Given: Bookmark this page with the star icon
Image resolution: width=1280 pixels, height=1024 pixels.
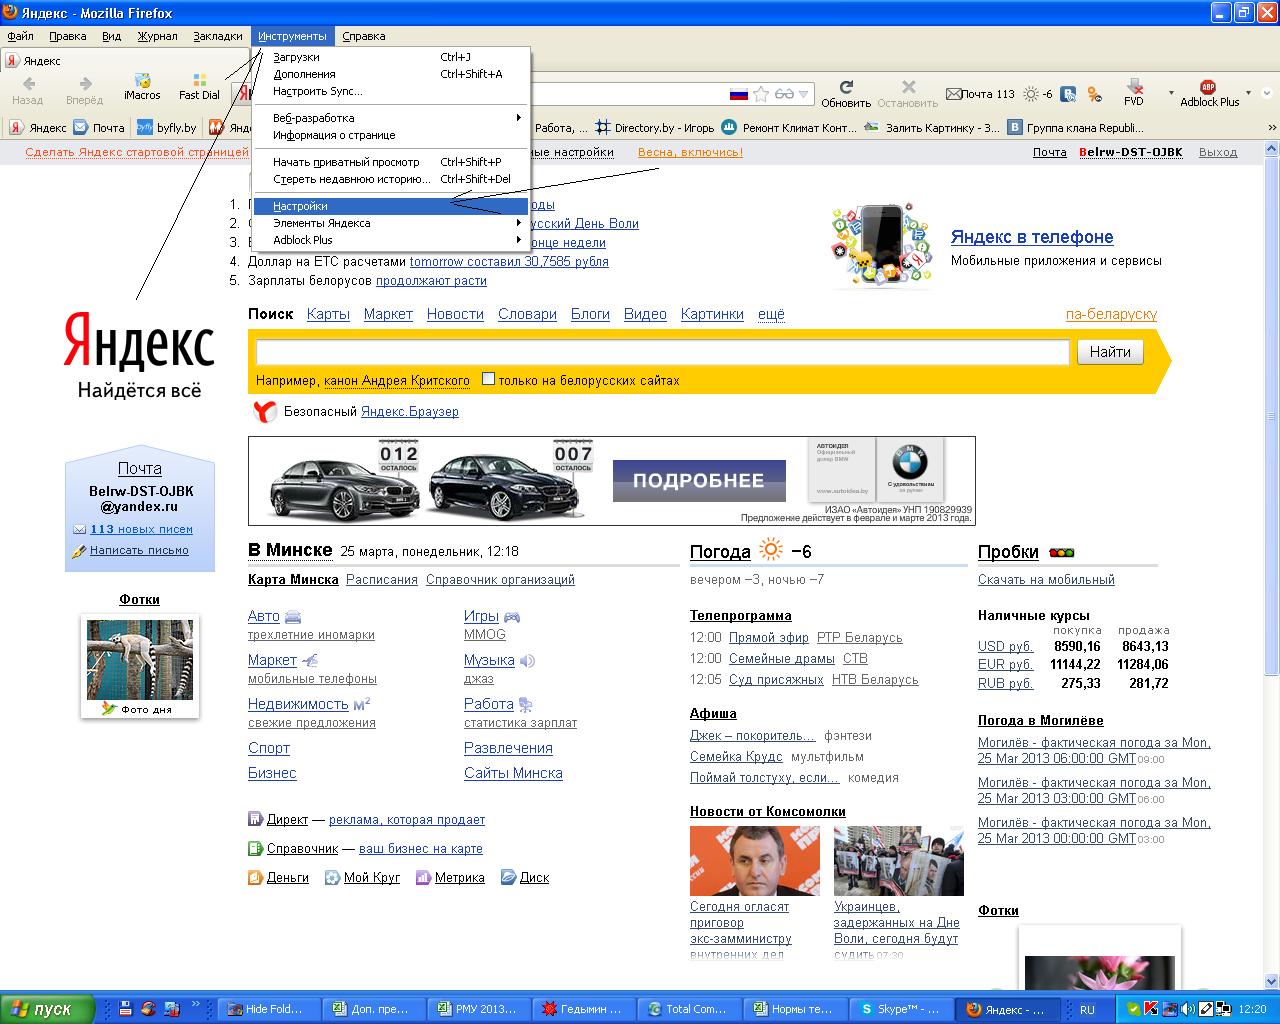Looking at the screenshot, I should (x=761, y=94).
